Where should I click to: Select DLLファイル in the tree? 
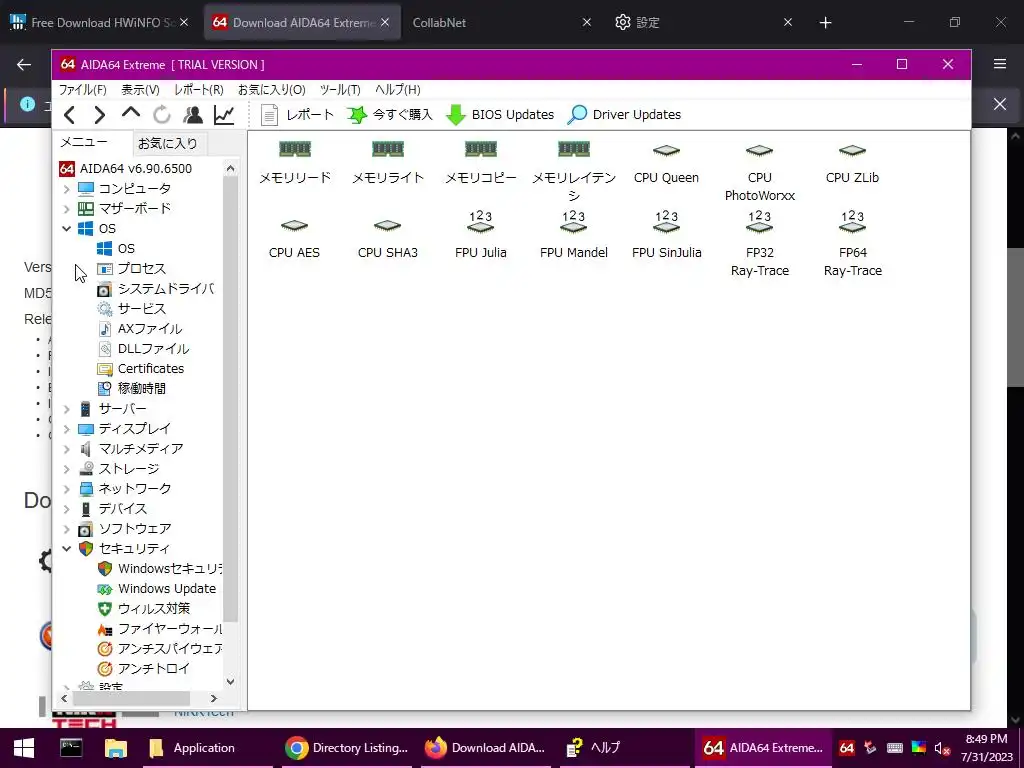[143, 349]
